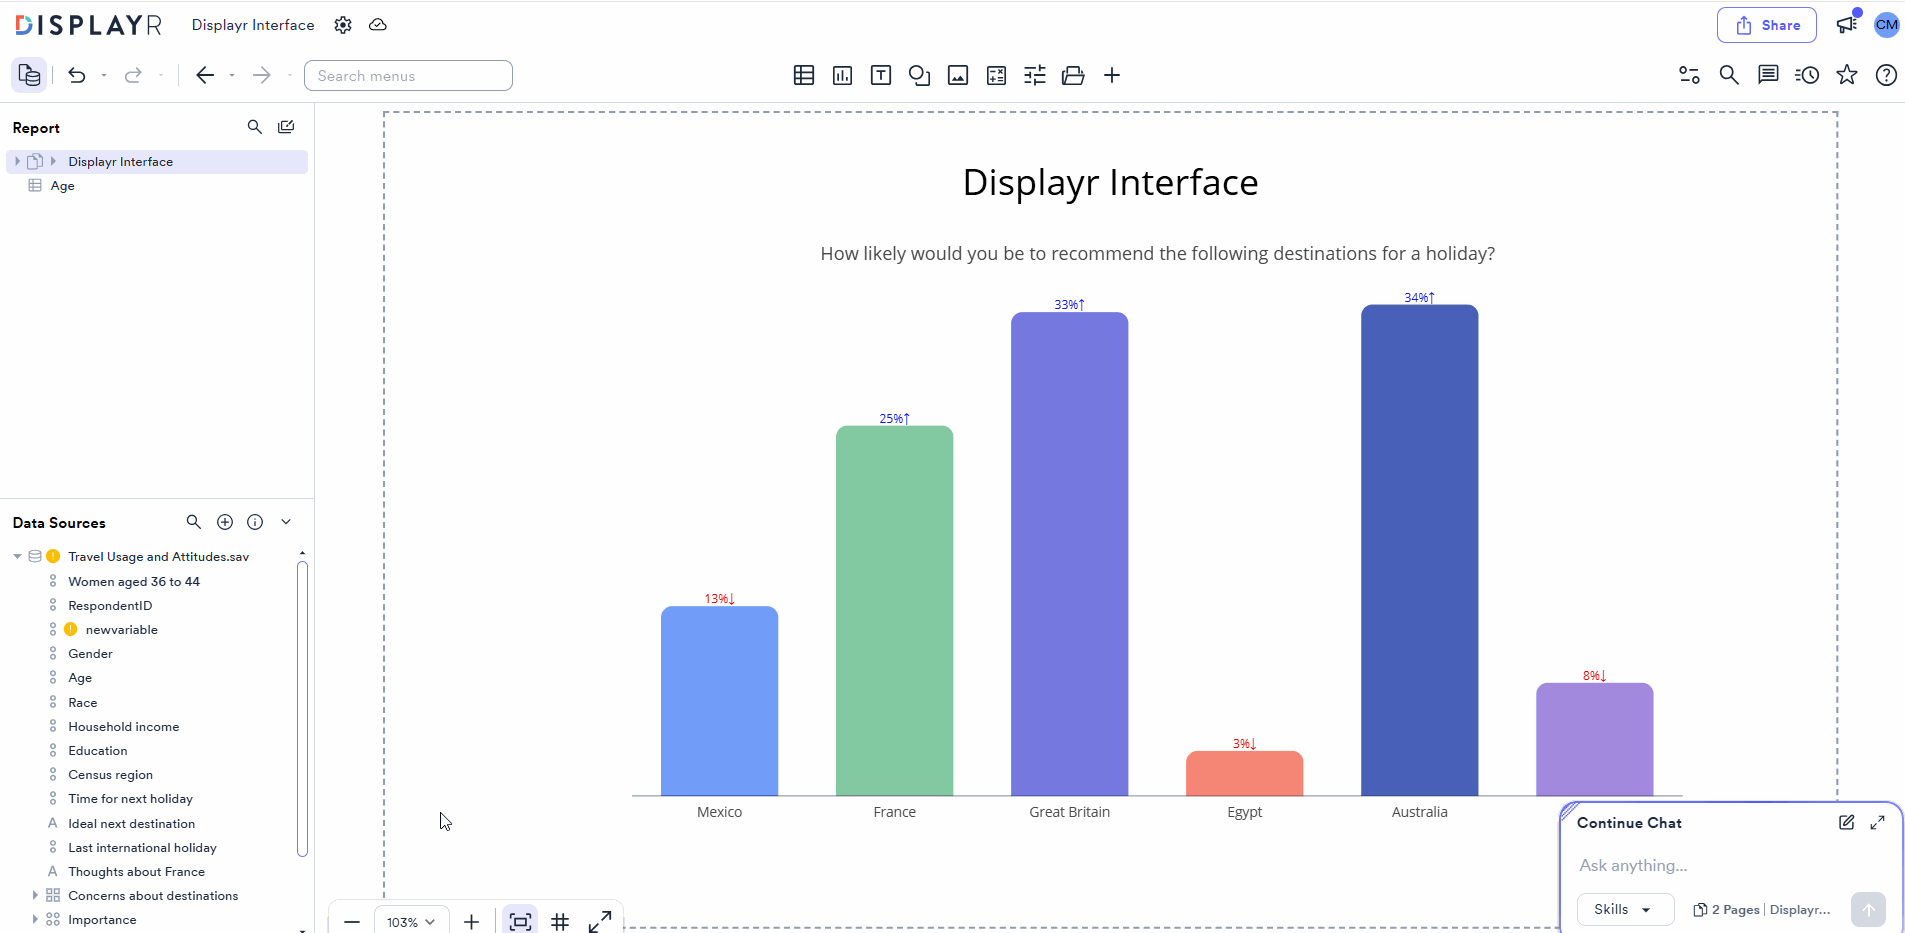Expand the Importance variable set

click(35, 920)
